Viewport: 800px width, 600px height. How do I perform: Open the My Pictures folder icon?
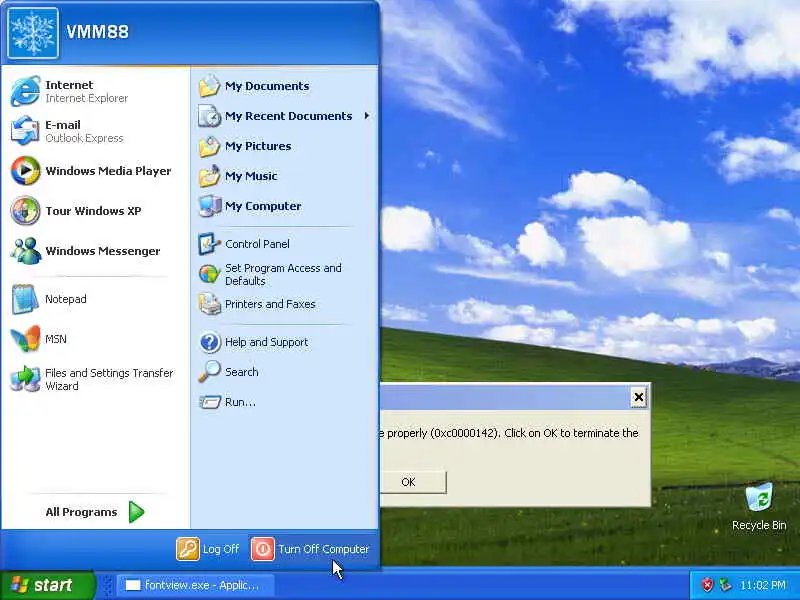coord(209,146)
